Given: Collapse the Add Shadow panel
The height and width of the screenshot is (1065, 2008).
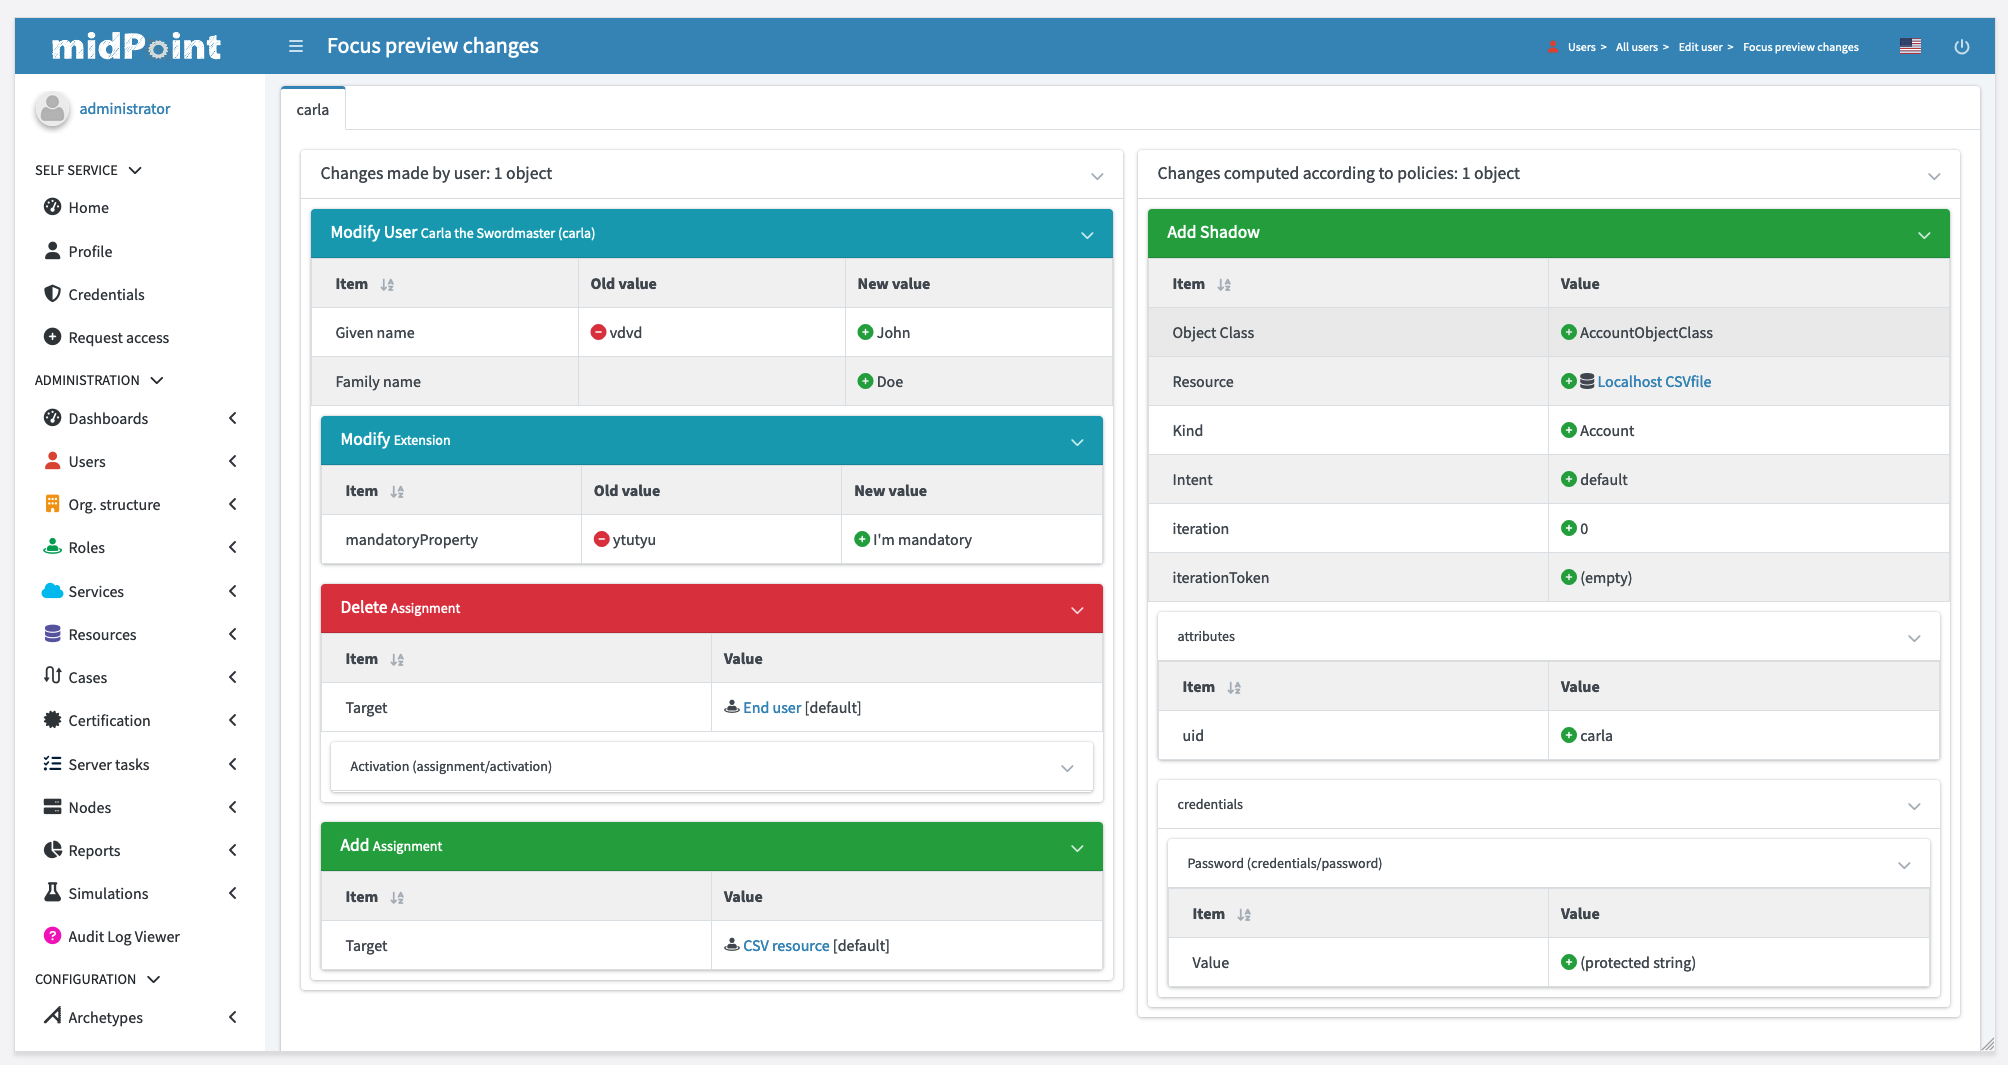Looking at the screenshot, I should pyautogui.click(x=1923, y=235).
